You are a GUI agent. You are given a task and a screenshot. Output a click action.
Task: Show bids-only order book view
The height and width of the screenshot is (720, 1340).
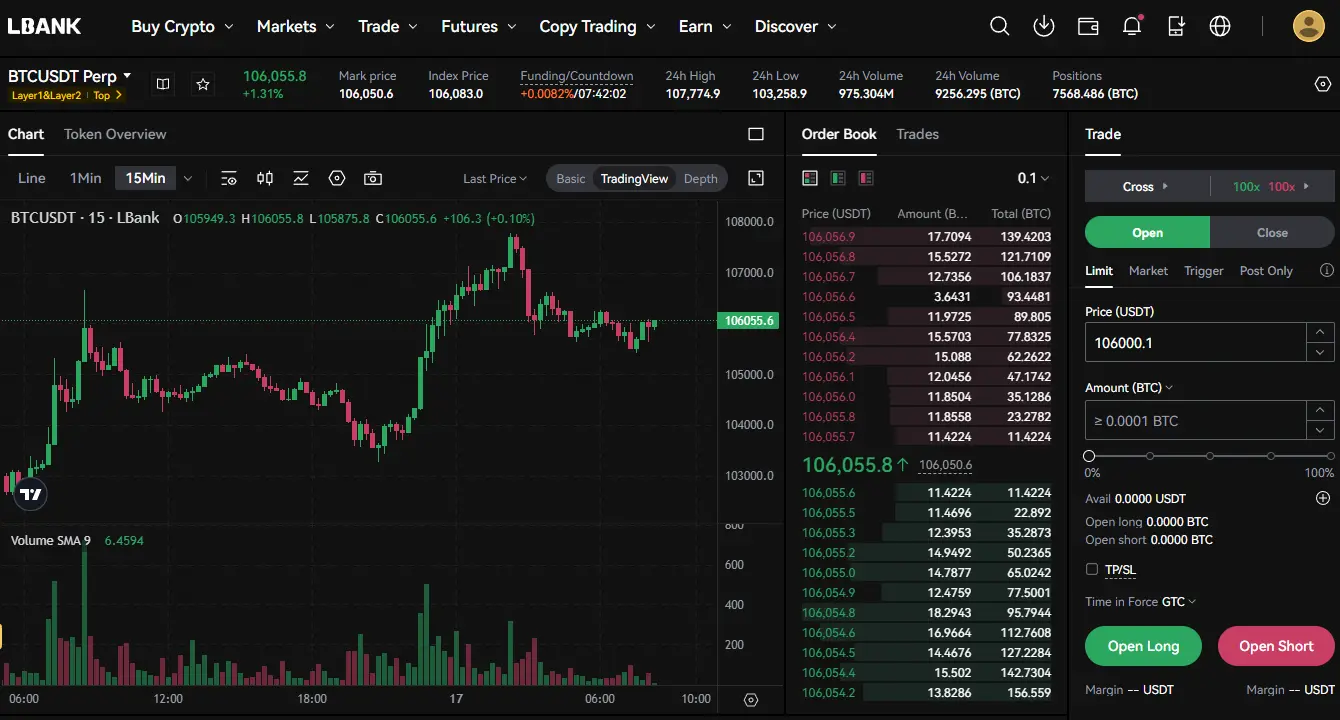point(838,178)
